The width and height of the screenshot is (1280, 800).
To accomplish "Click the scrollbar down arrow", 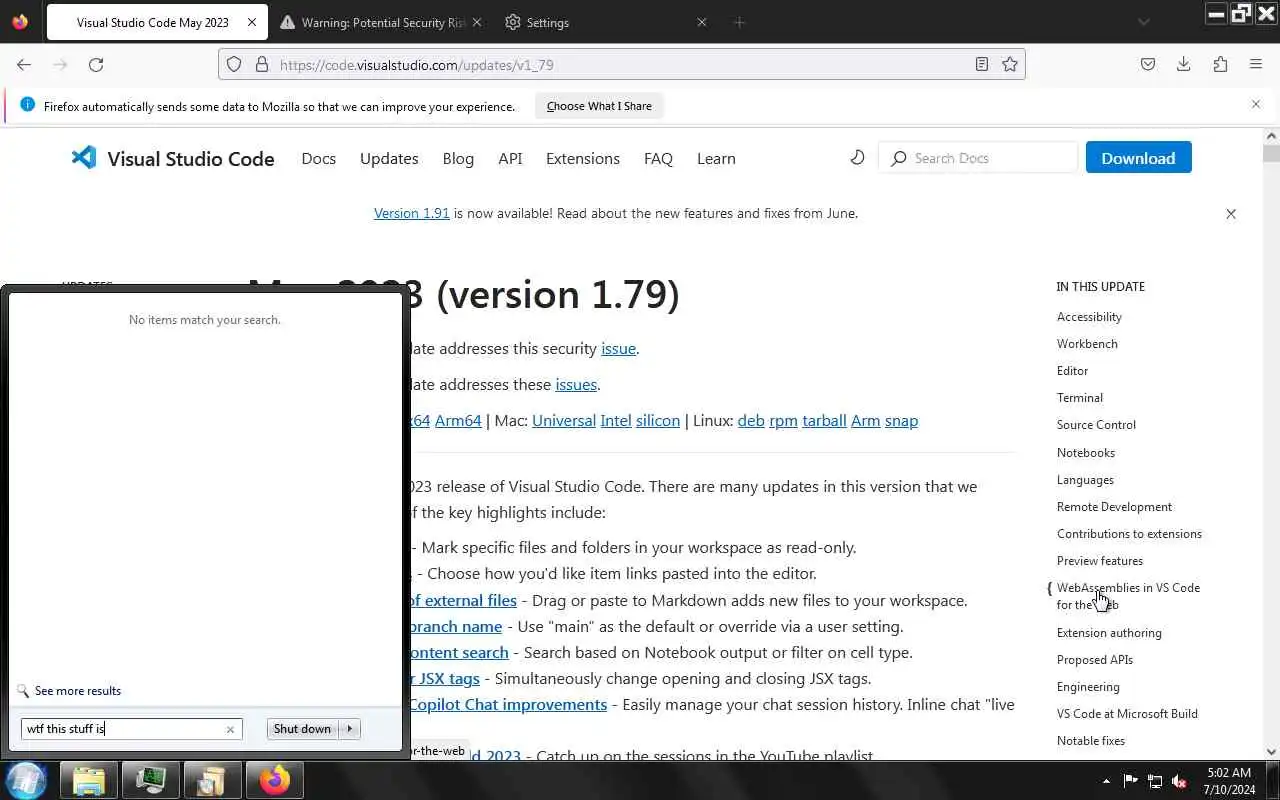I will pos(1271,751).
